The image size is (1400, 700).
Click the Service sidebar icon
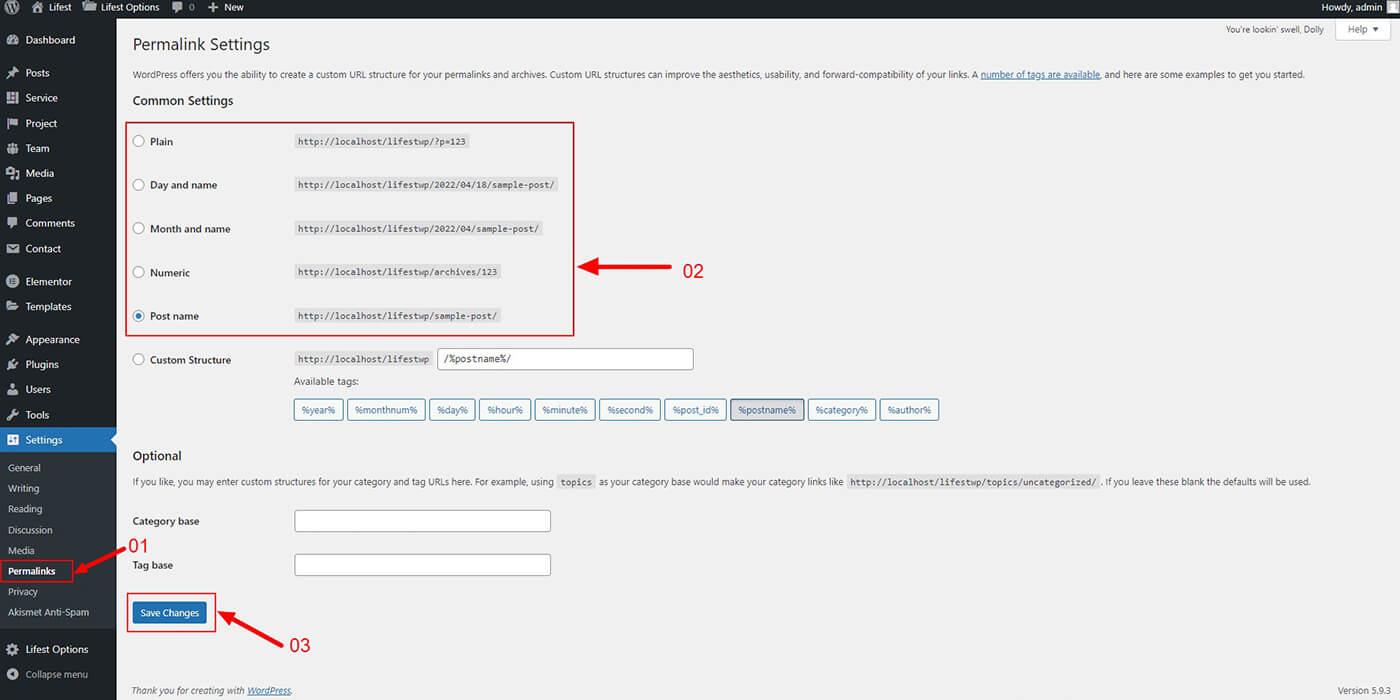tap(12, 98)
